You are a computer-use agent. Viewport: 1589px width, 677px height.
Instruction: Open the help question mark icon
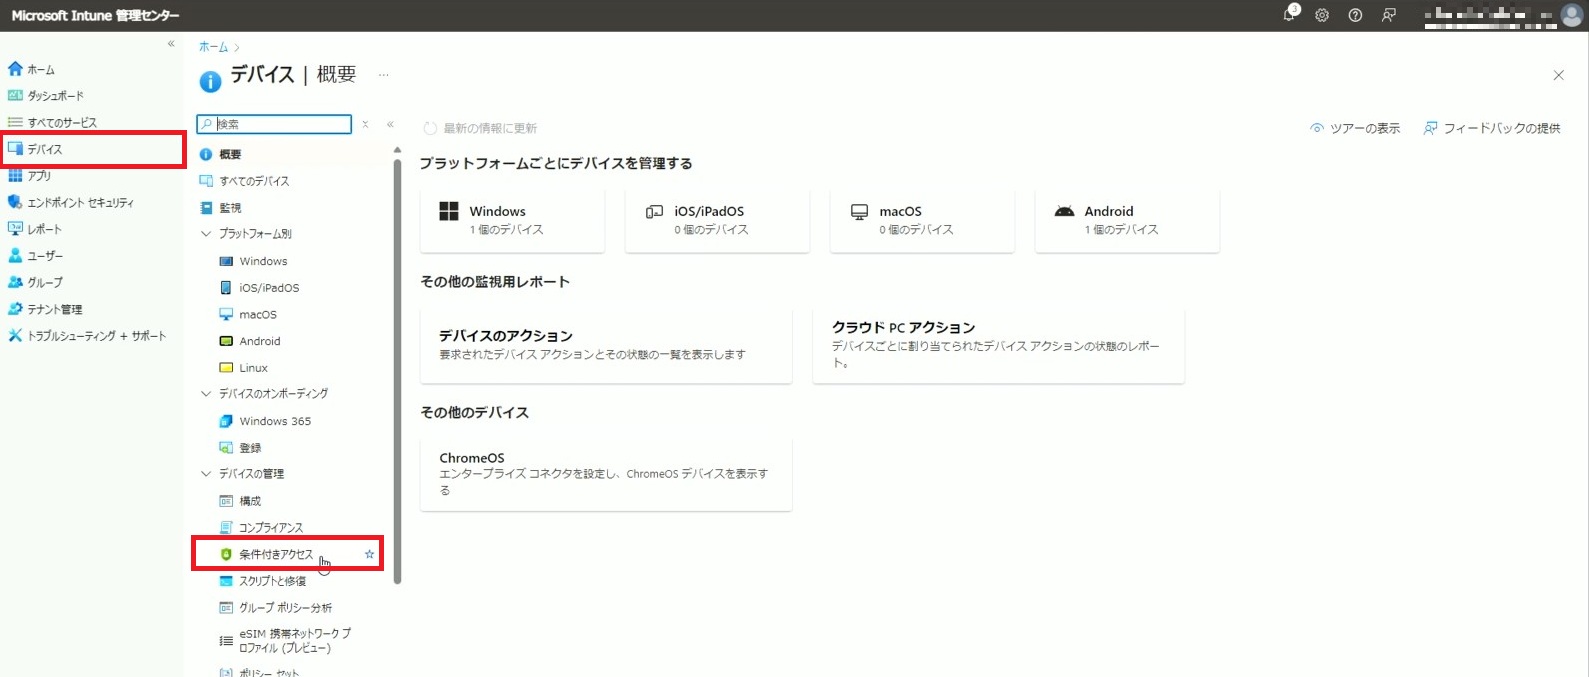(1355, 15)
